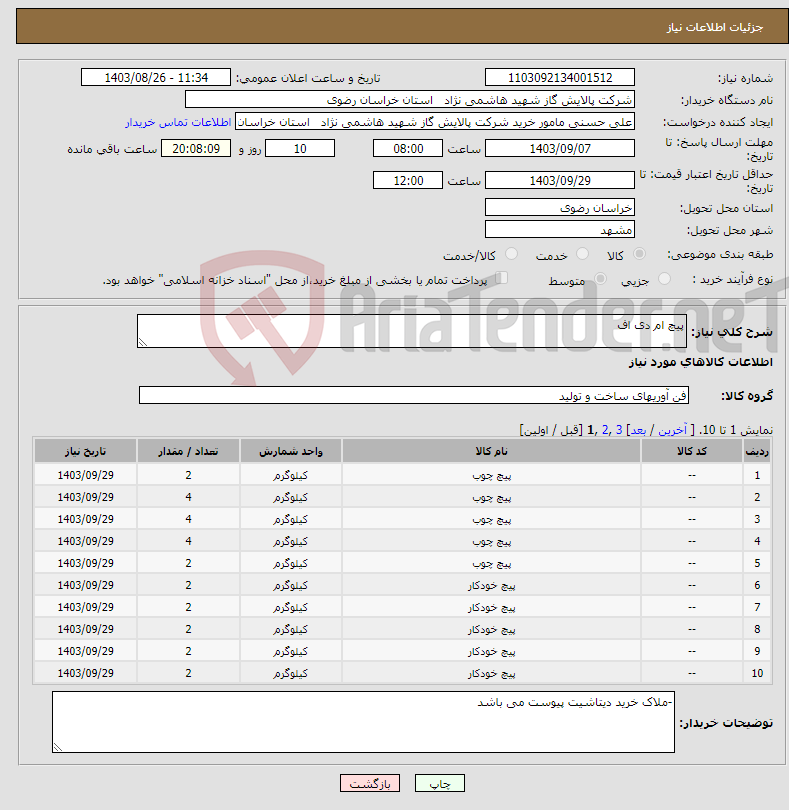Click the announcement date field 1403/08/26
This screenshot has width=789, height=810.
pos(156,77)
